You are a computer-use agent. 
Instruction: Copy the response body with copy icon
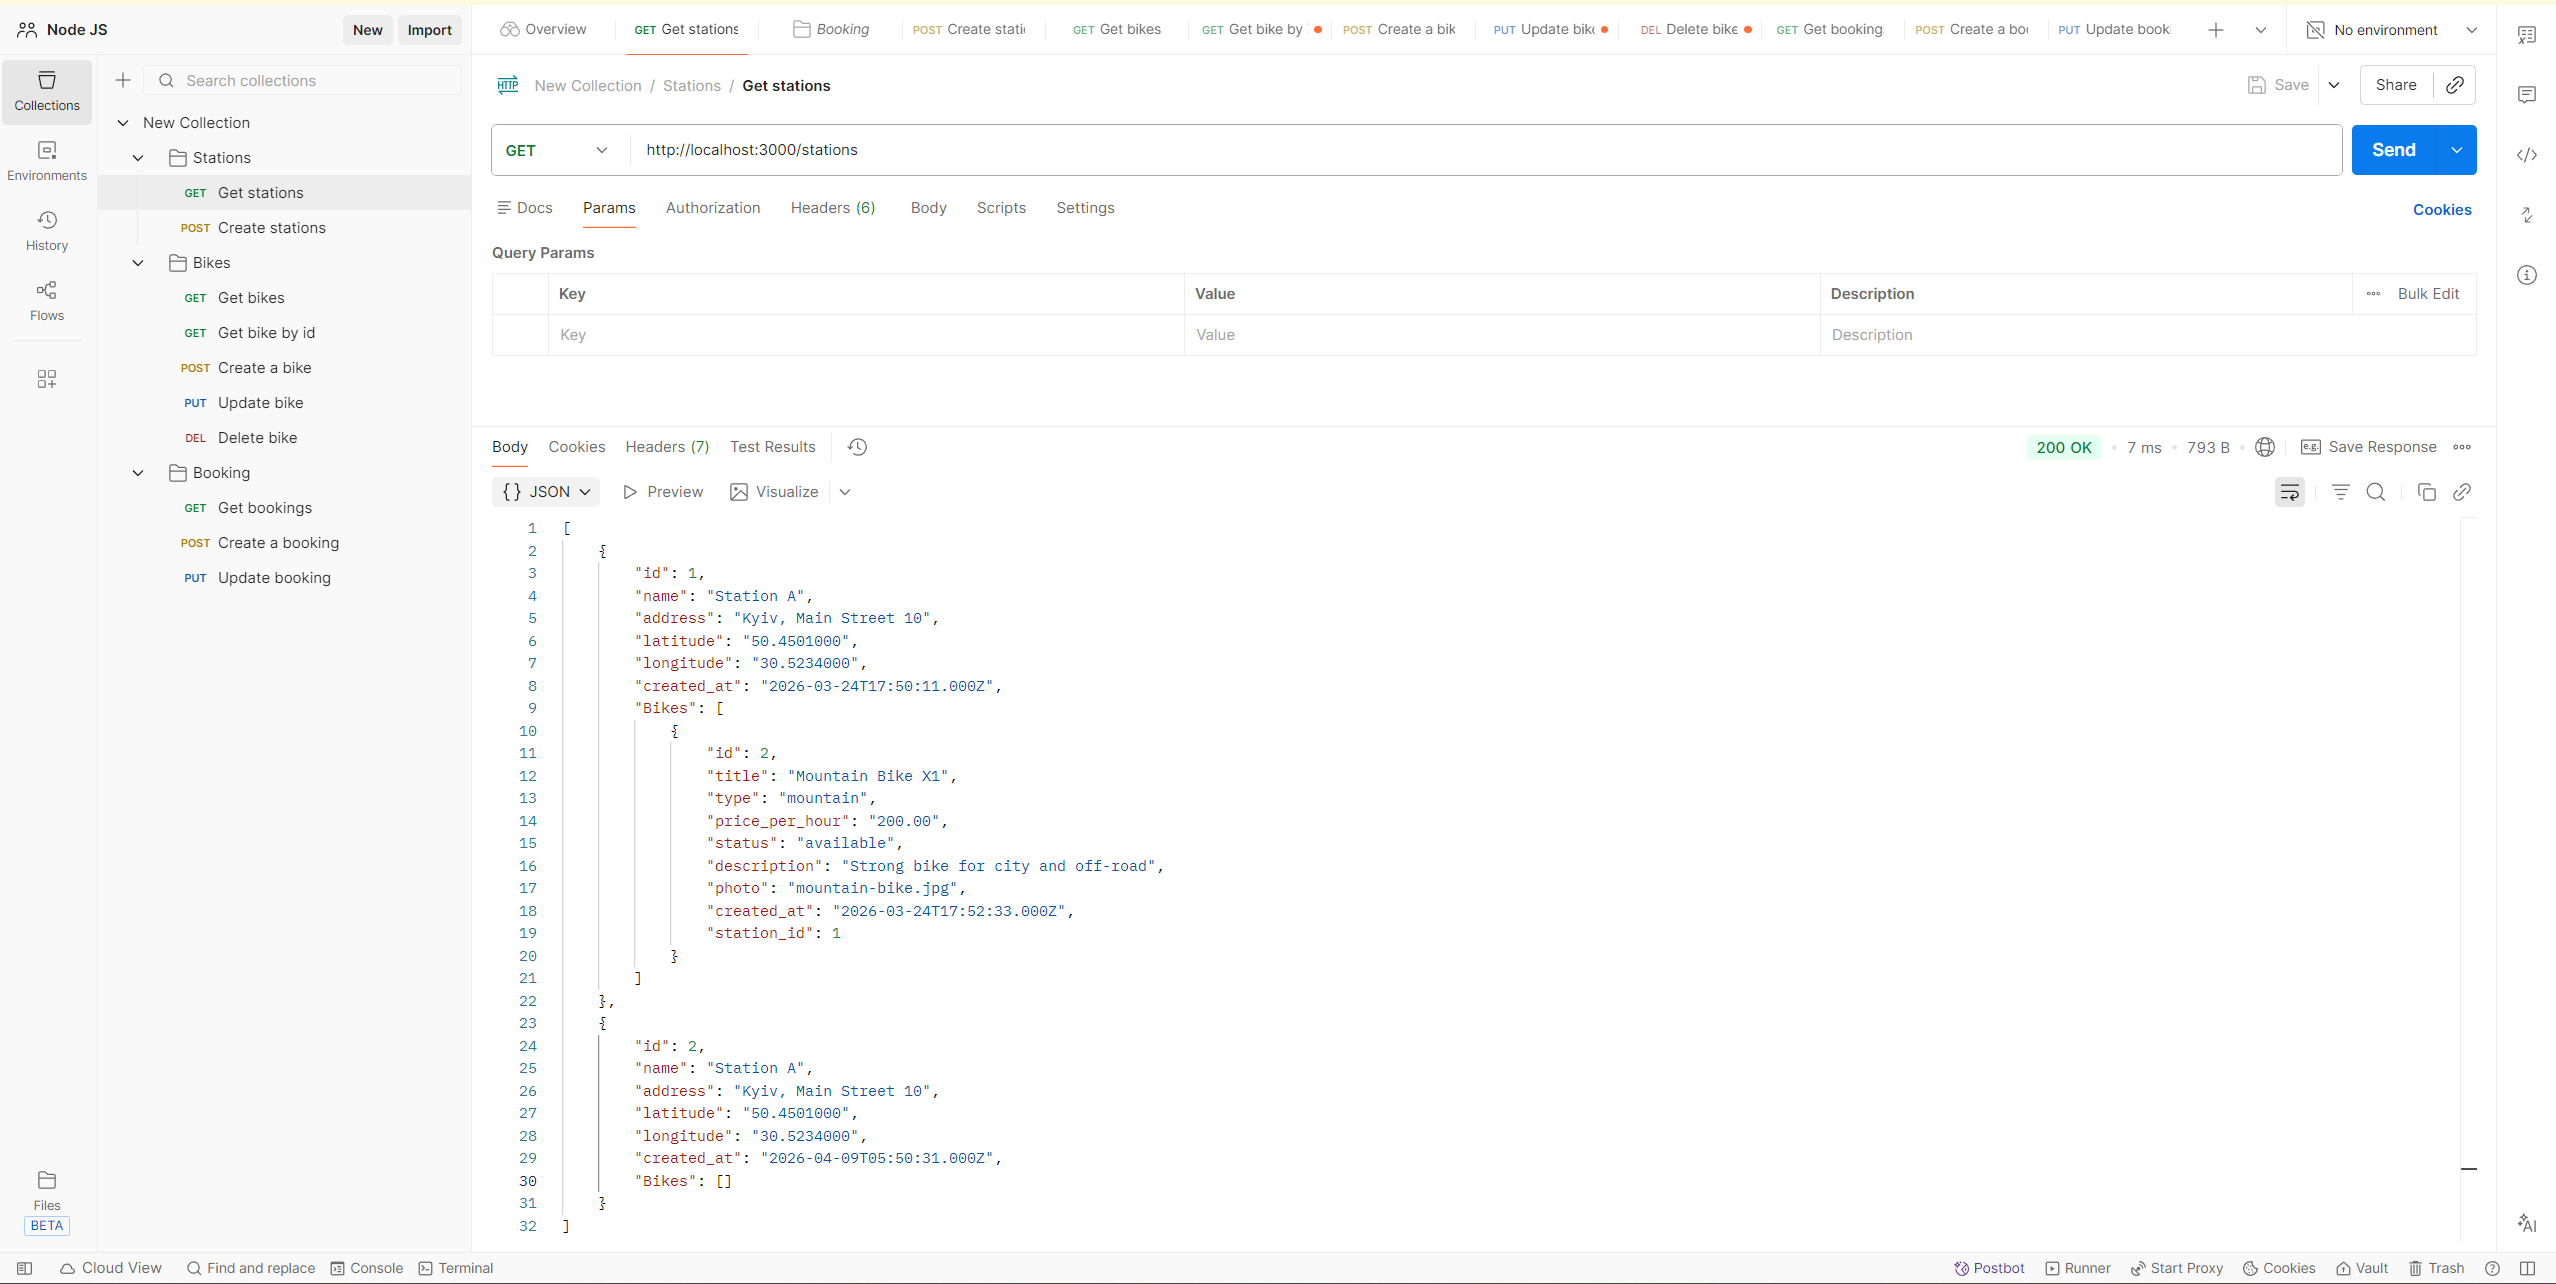(2426, 492)
